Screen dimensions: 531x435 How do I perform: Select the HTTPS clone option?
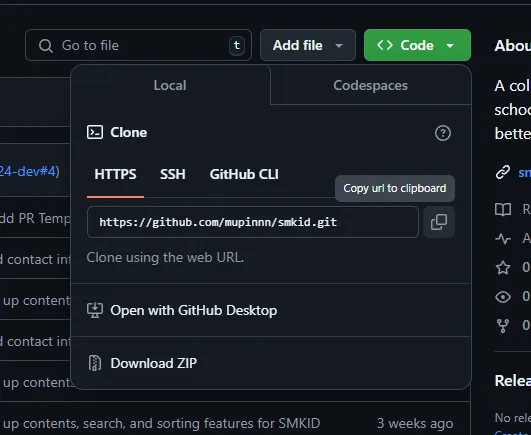[x=115, y=175]
